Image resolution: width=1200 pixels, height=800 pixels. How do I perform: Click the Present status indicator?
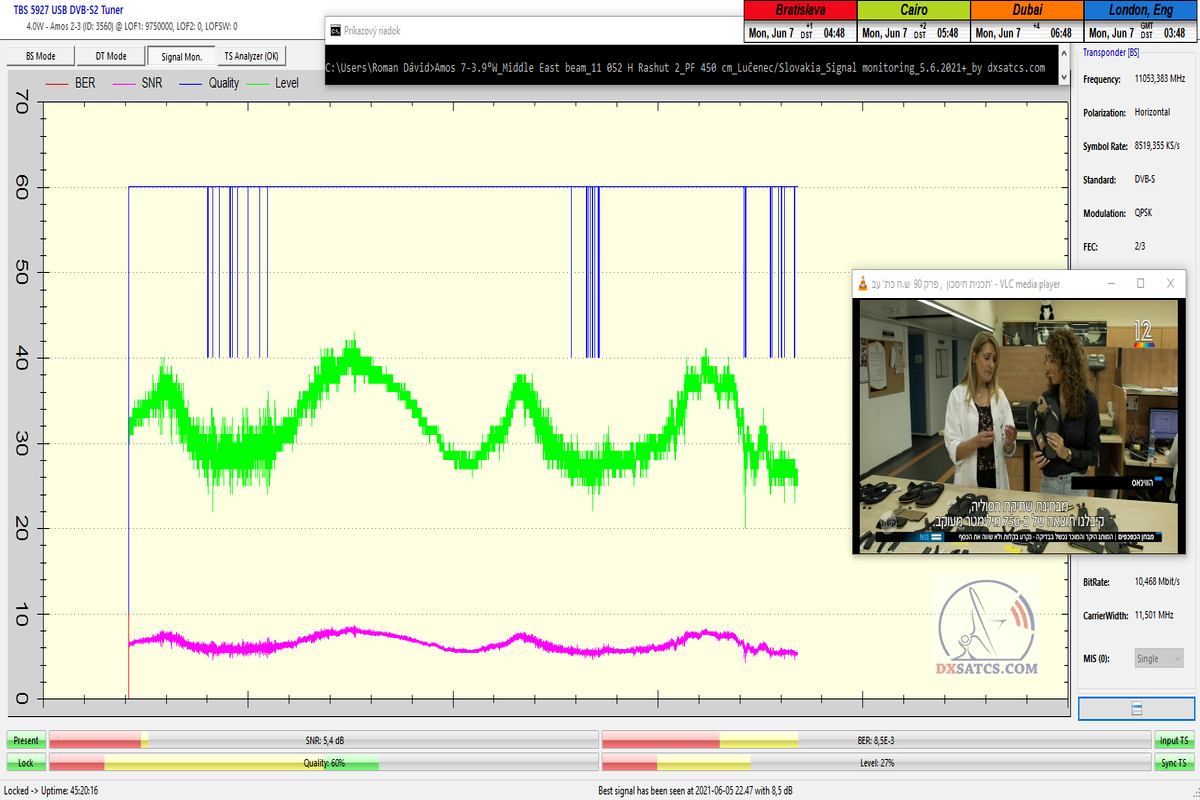point(26,741)
